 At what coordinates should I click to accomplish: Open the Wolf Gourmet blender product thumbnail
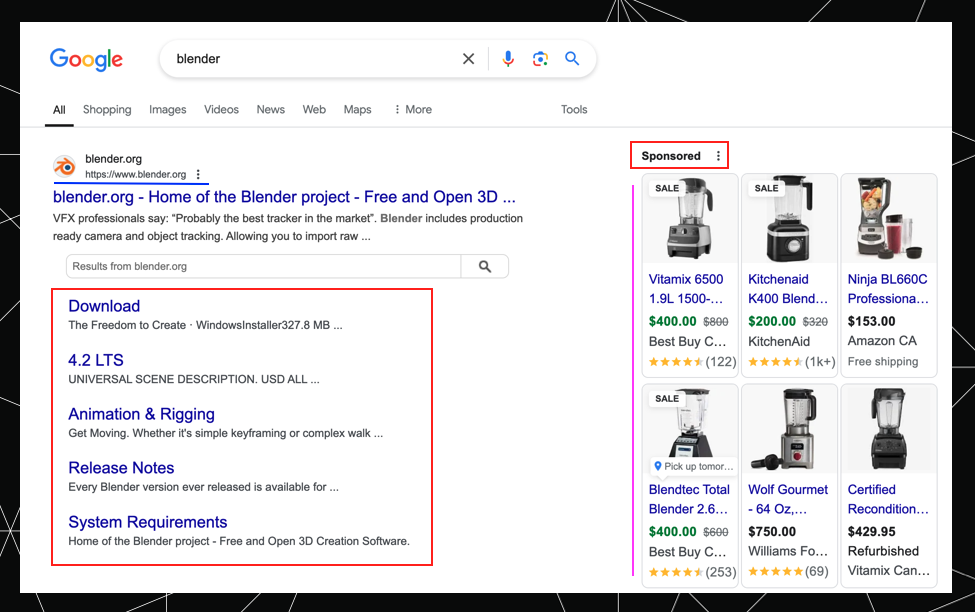tap(789, 430)
